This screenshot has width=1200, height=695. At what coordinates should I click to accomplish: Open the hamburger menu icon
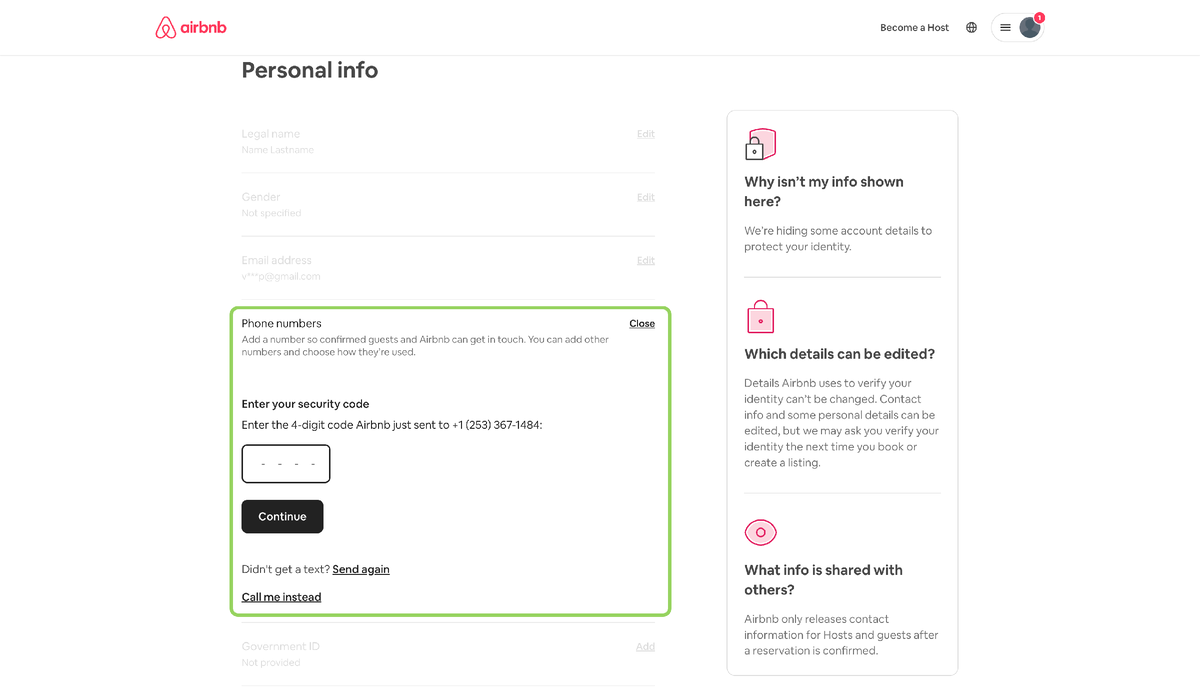click(1005, 27)
